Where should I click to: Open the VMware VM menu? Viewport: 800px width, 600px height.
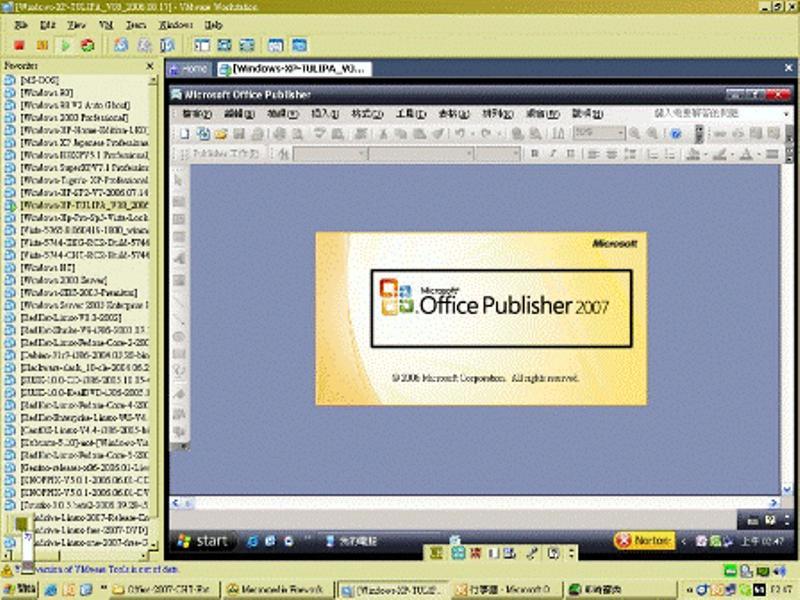(x=106, y=24)
